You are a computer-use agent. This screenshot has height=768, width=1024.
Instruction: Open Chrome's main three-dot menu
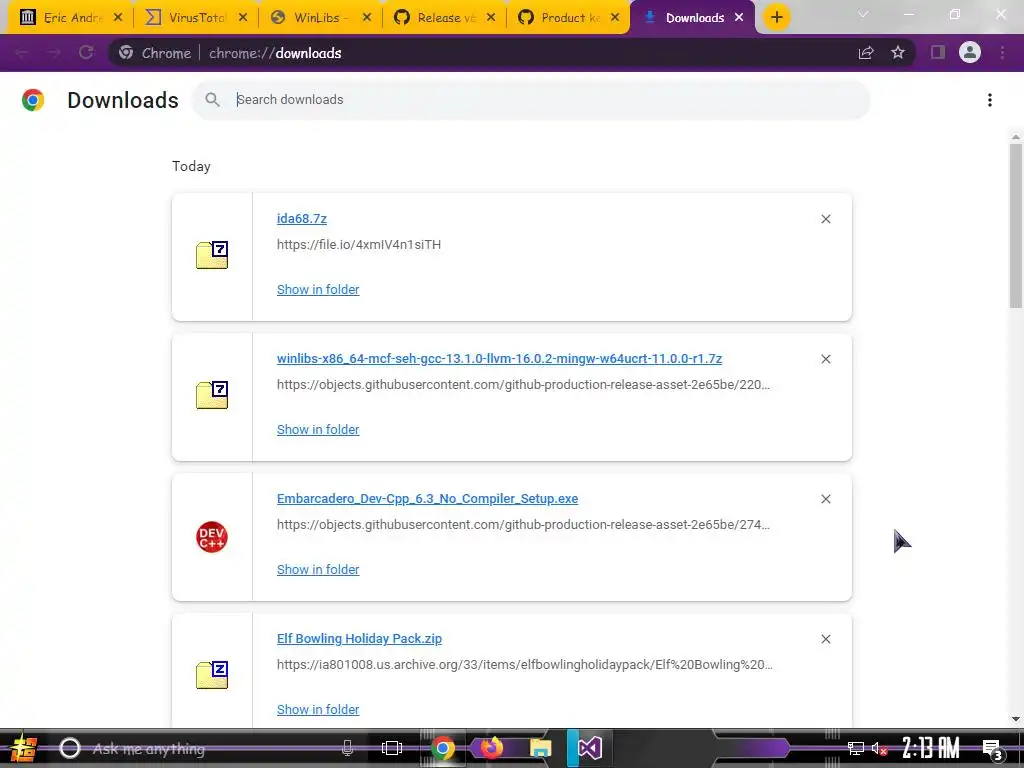click(1002, 53)
